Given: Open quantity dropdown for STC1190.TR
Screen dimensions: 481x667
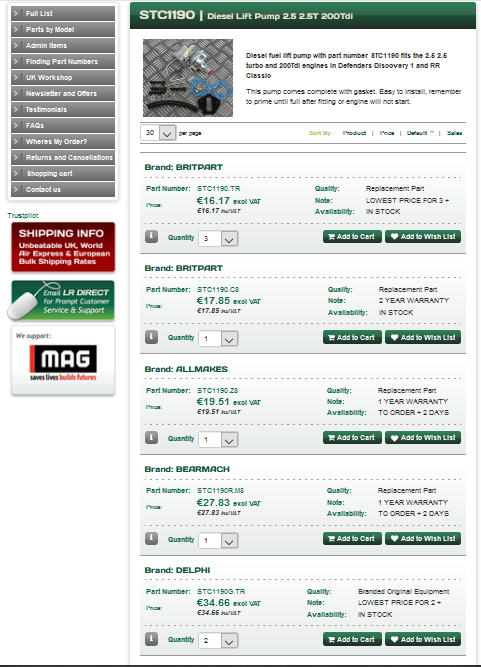Looking at the screenshot, I should pos(218,238).
